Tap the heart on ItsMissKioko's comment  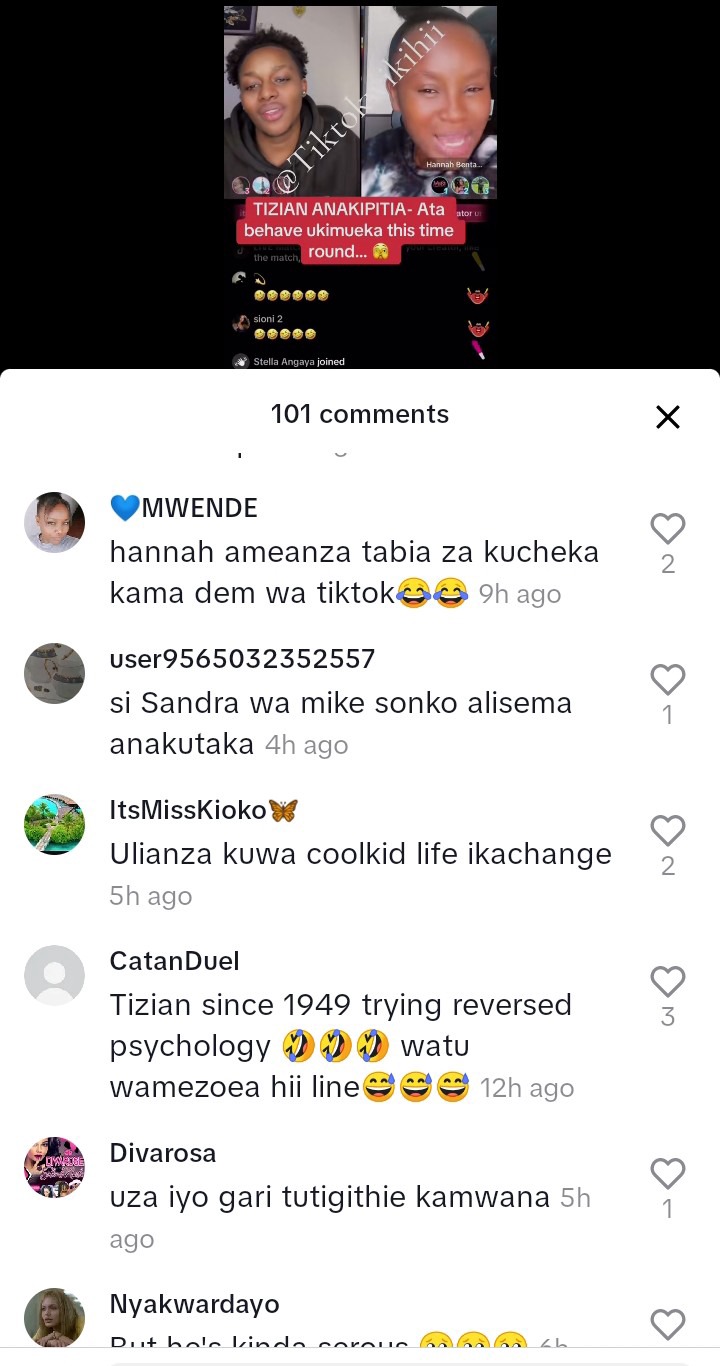pyautogui.click(x=667, y=830)
